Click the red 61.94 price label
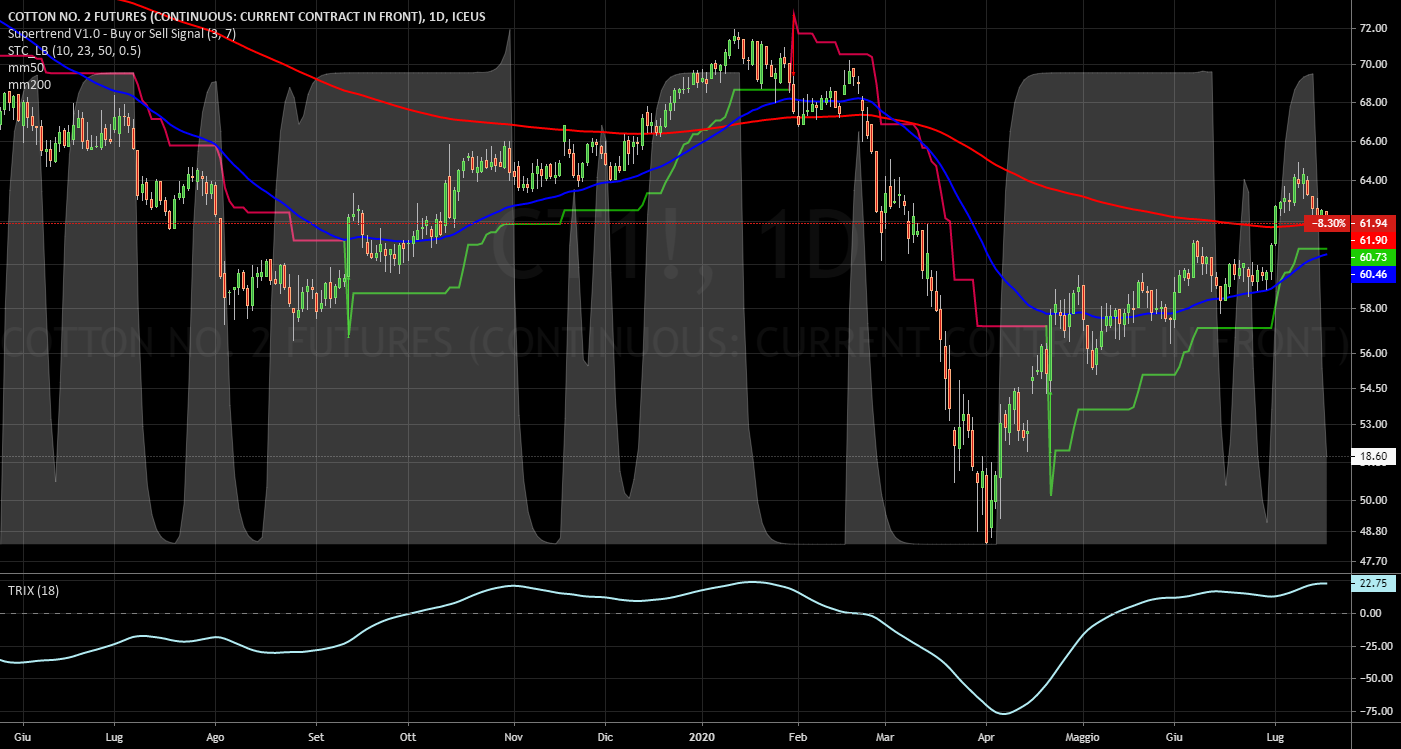Image resolution: width=1401 pixels, height=749 pixels. coord(1373,222)
